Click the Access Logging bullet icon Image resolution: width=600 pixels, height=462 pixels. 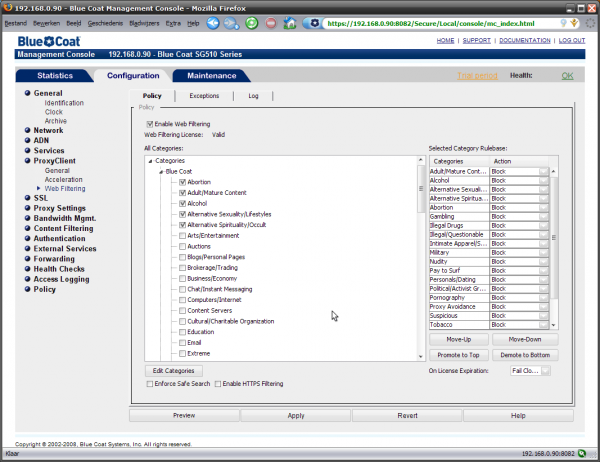click(27, 279)
